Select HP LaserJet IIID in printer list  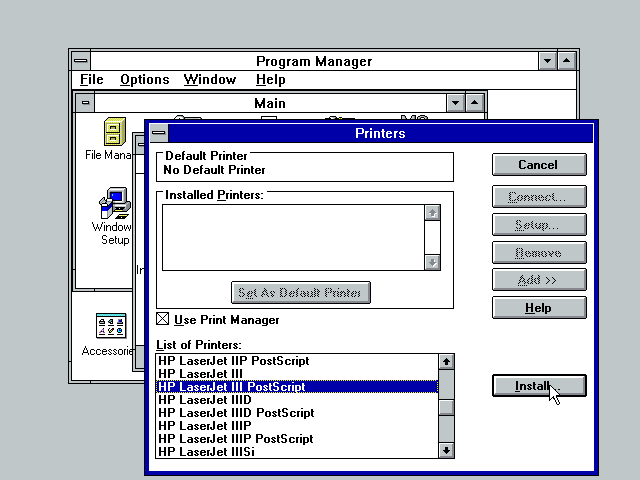[297, 400]
